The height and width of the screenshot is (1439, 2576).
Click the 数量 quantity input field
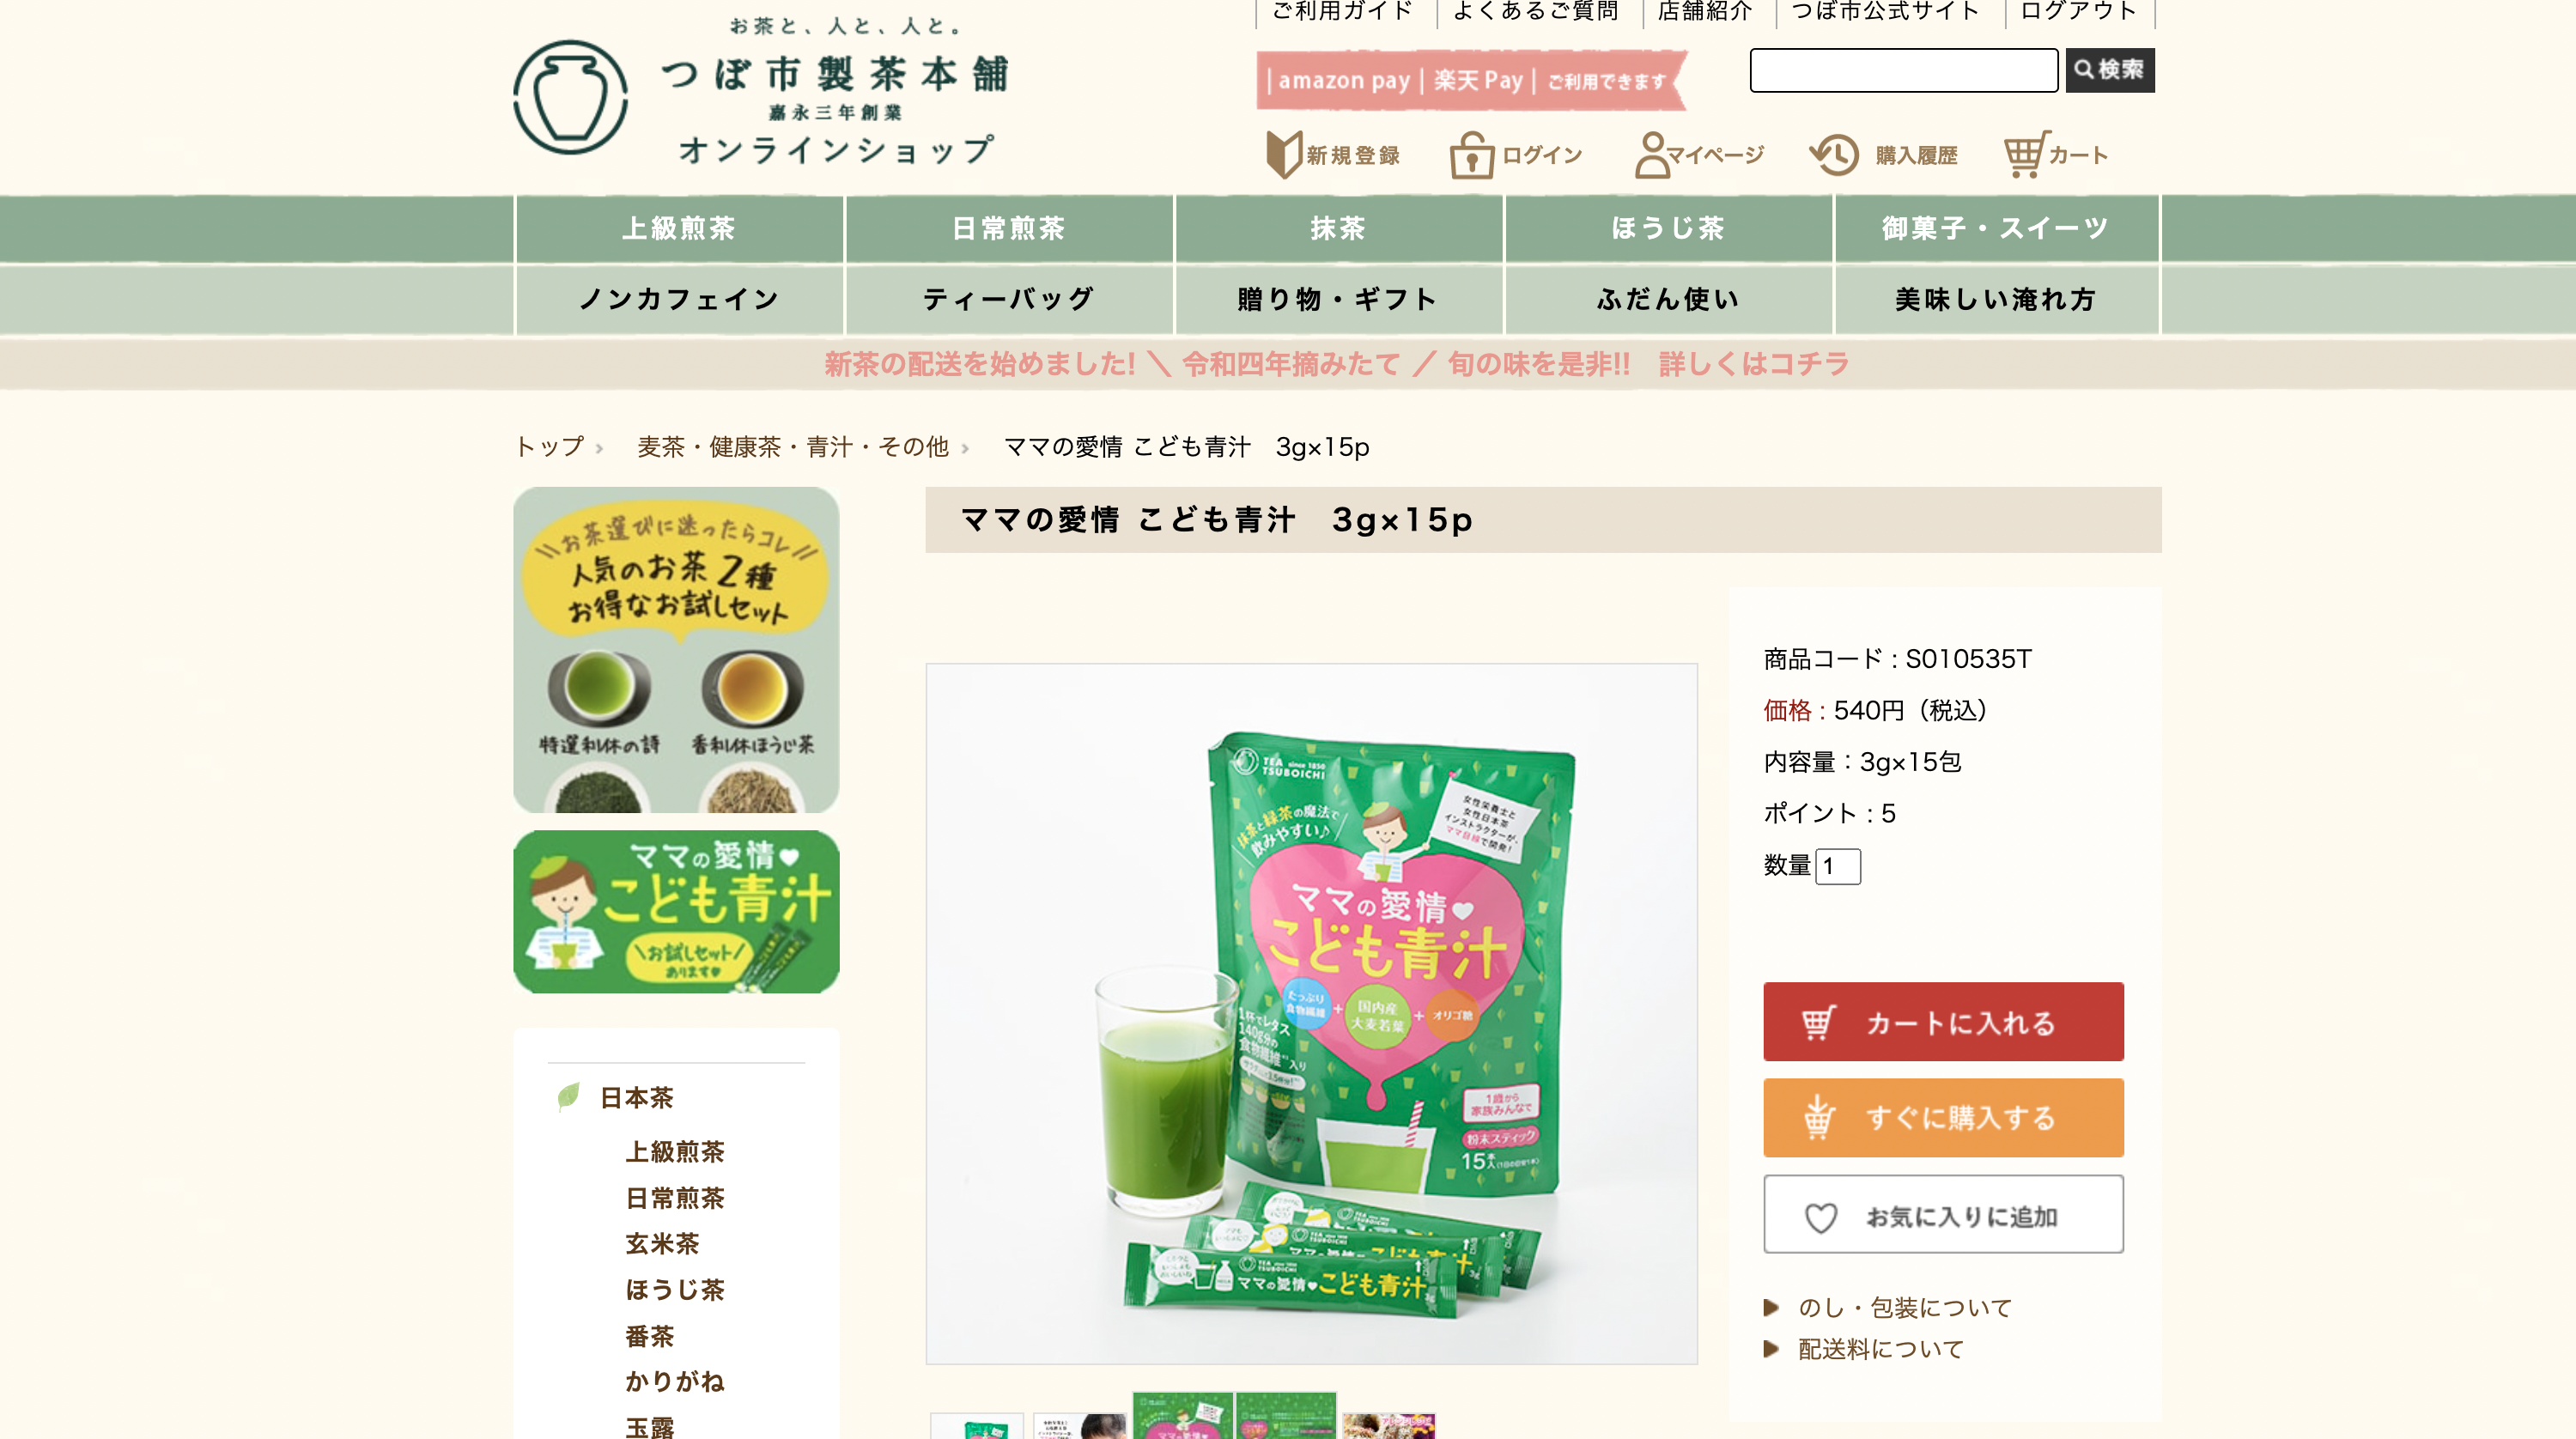1838,866
